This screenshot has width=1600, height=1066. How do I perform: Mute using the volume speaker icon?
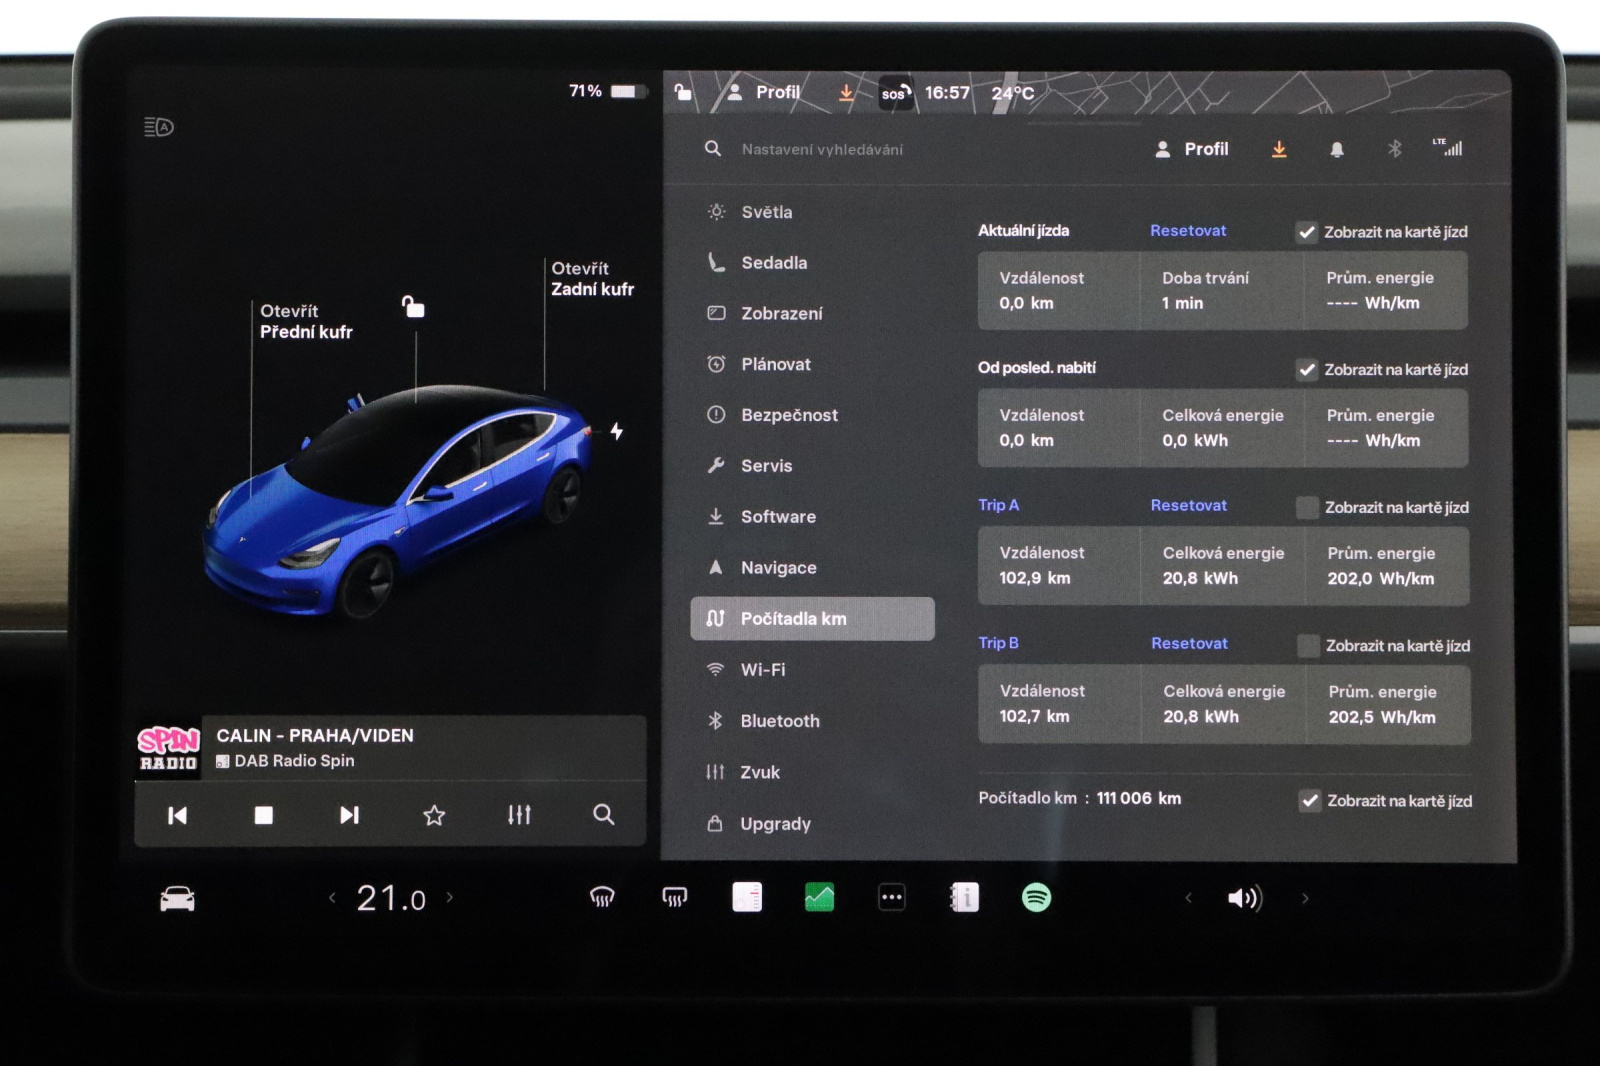coord(1245,898)
